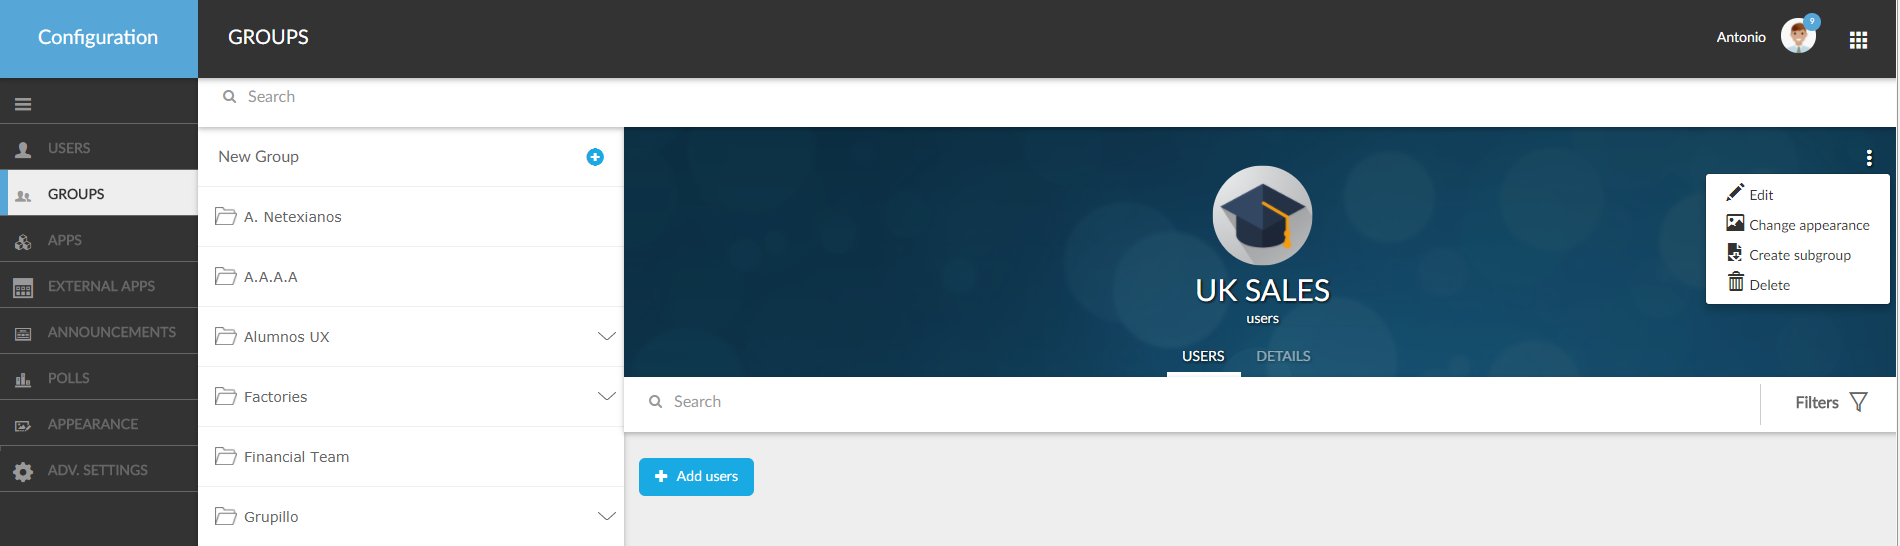Viewport: 1900px width, 546px height.
Task: Click the Users person icon
Action: tap(23, 149)
